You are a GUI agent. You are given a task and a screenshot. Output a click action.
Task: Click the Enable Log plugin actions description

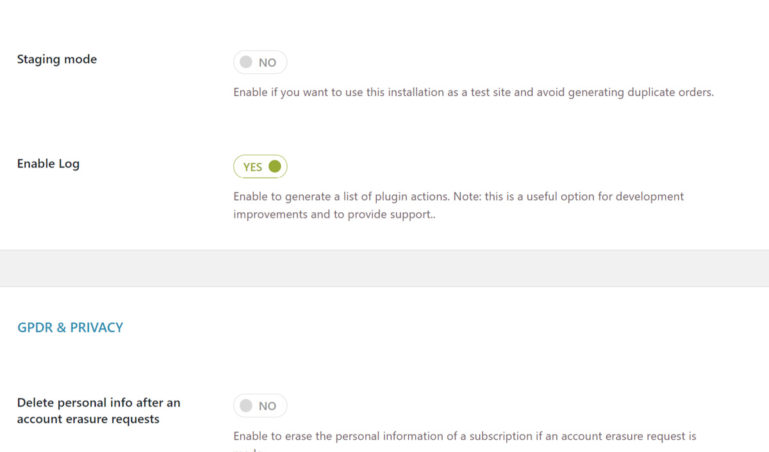pyautogui.click(x=458, y=197)
